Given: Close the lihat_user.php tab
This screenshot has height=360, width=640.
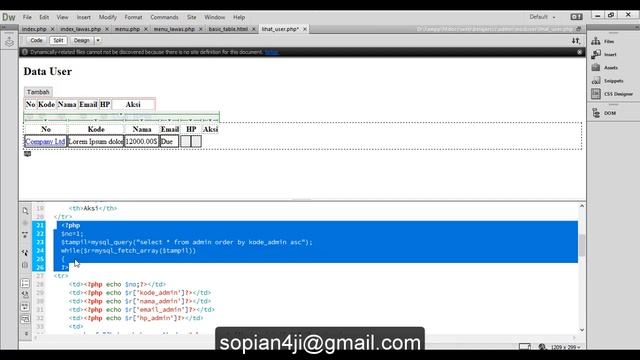Looking at the screenshot, I should [305, 29].
